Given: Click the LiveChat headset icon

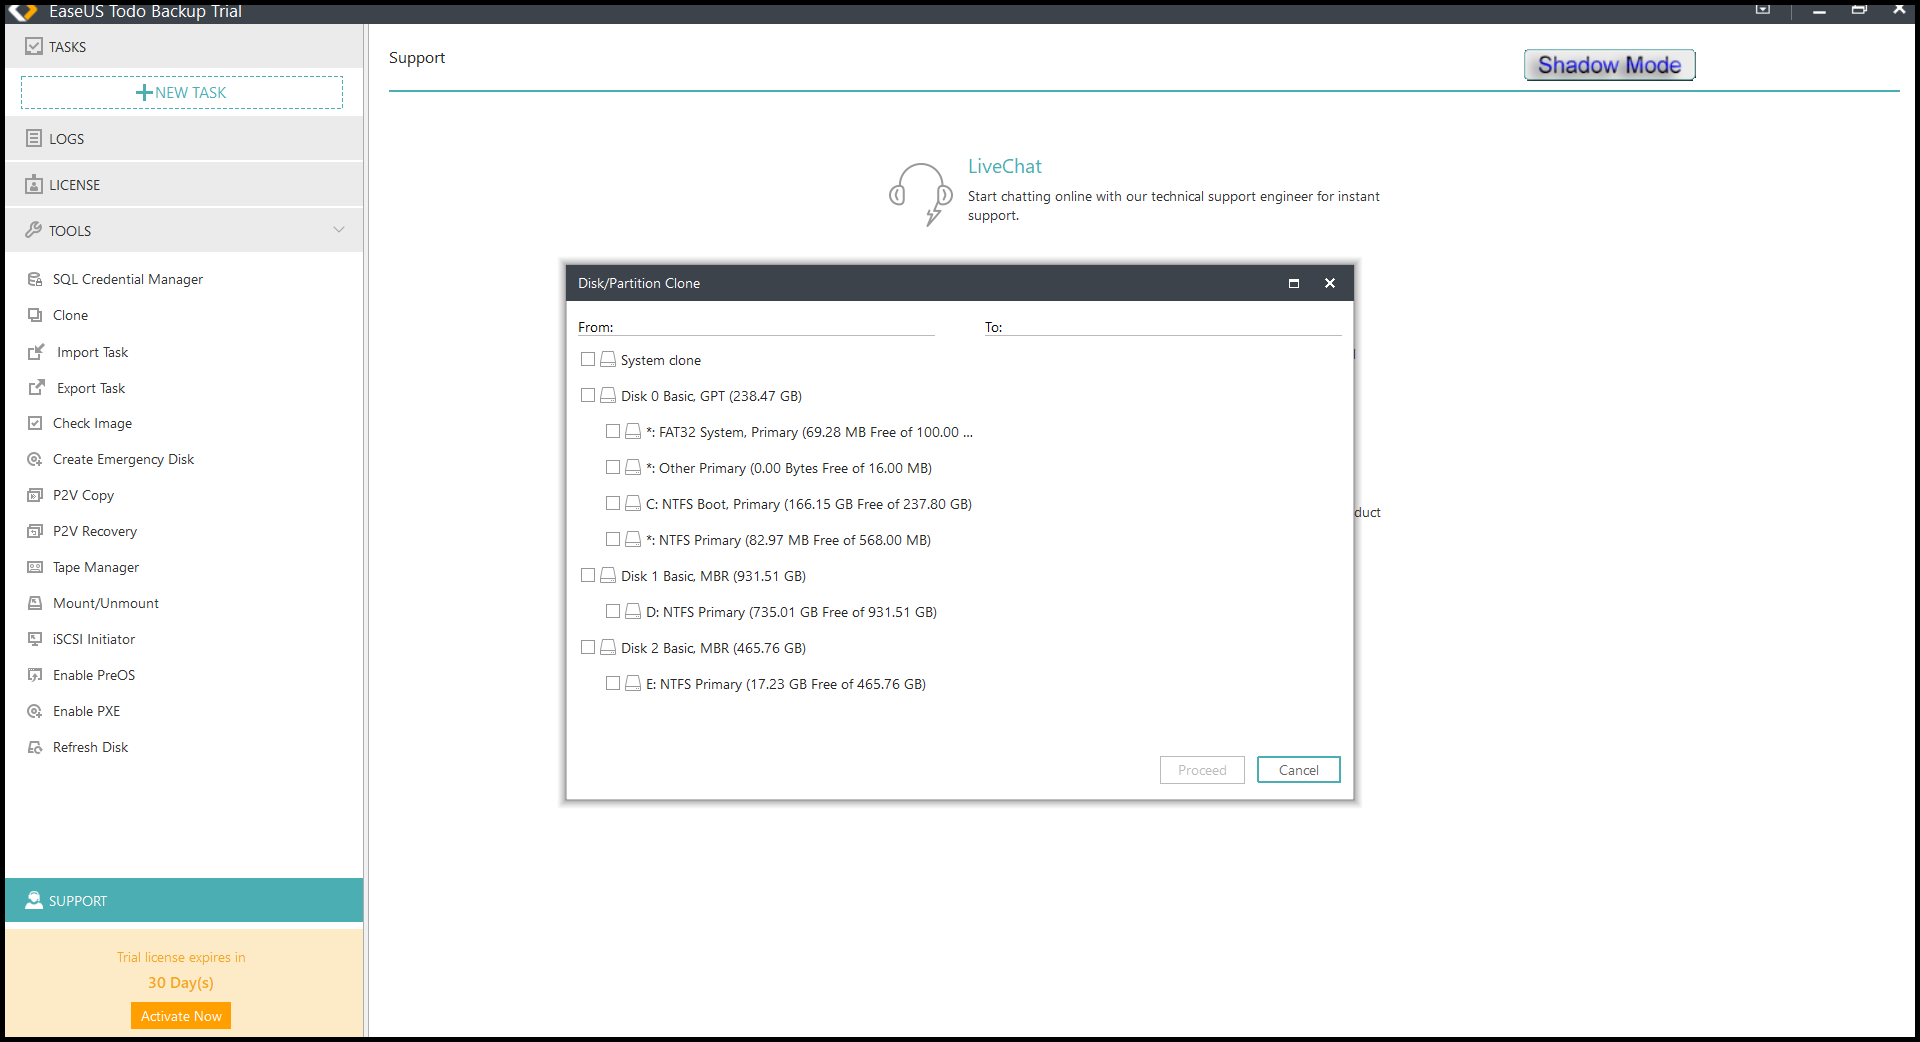Looking at the screenshot, I should coord(921,194).
